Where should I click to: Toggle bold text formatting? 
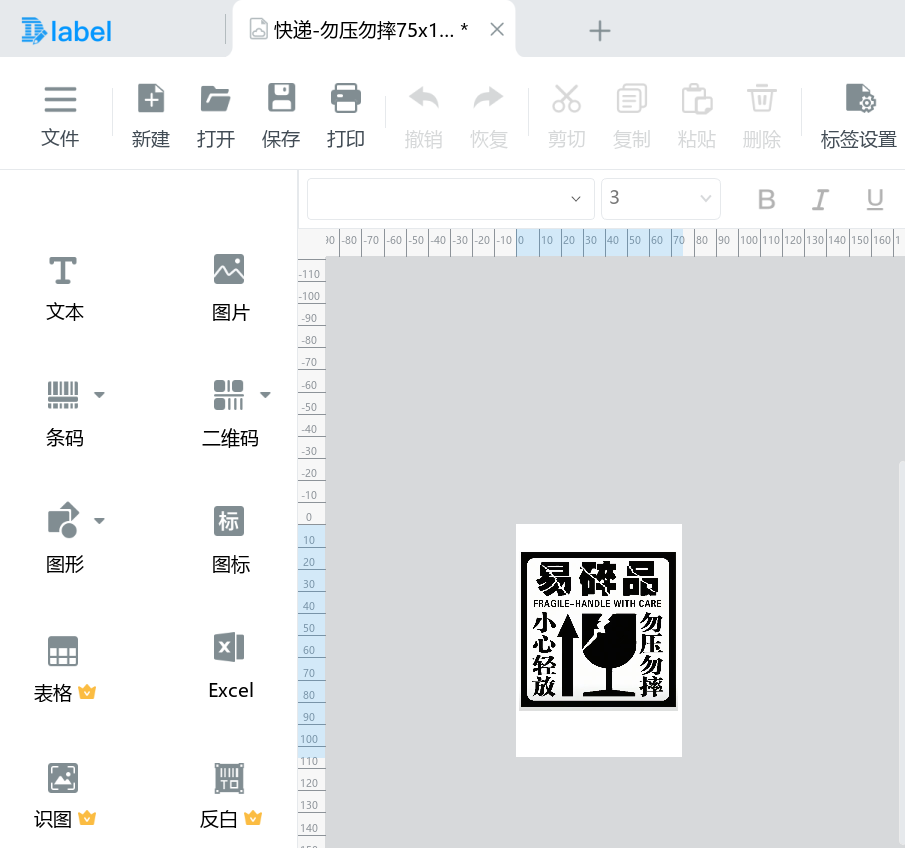(x=765, y=198)
